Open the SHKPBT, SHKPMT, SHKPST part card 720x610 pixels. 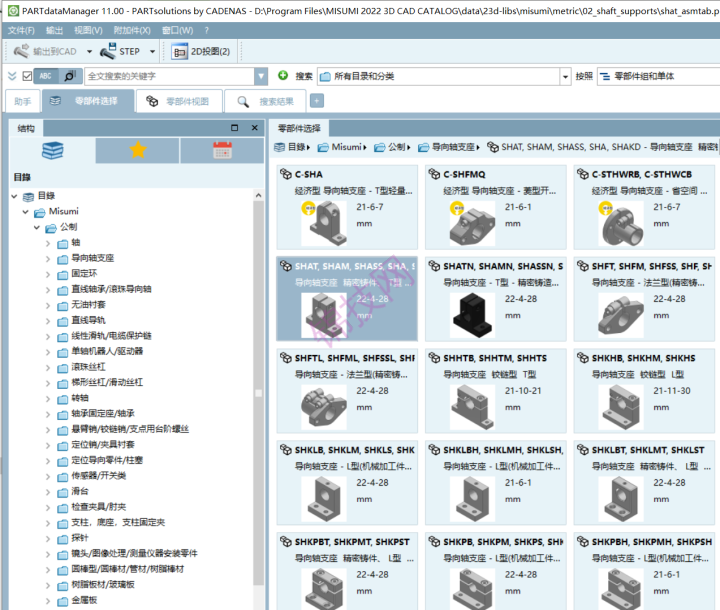pos(347,571)
